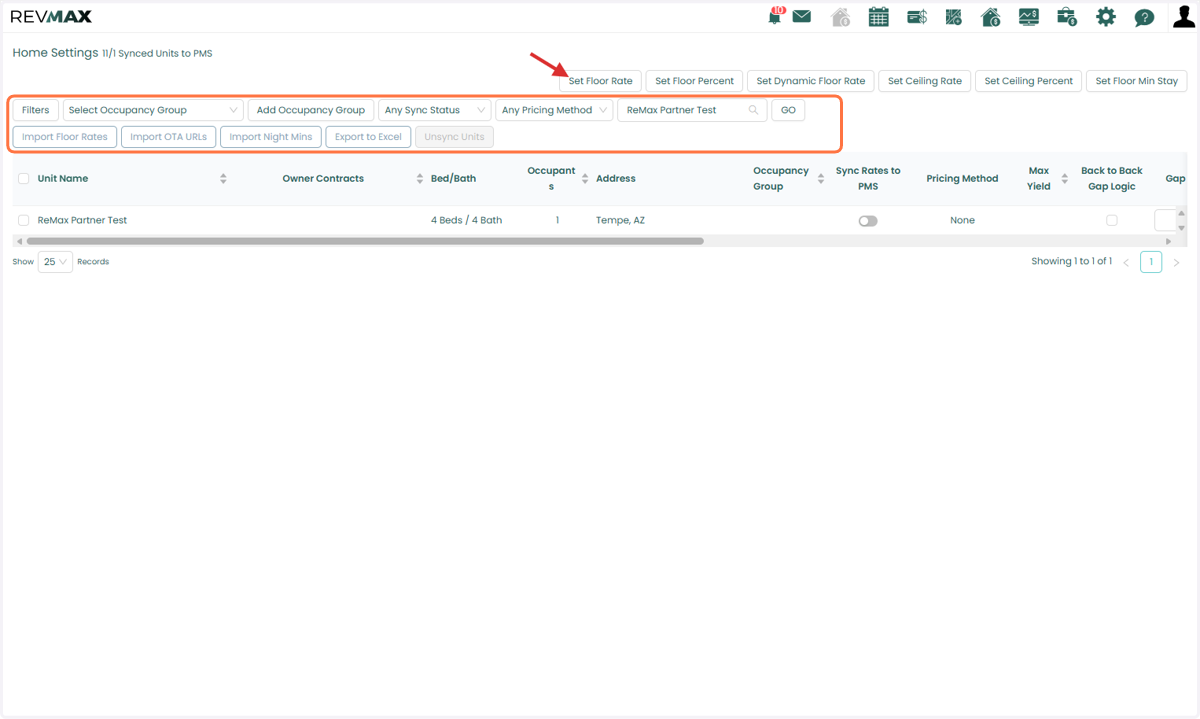
Task: Click the GO button
Action: coord(788,110)
